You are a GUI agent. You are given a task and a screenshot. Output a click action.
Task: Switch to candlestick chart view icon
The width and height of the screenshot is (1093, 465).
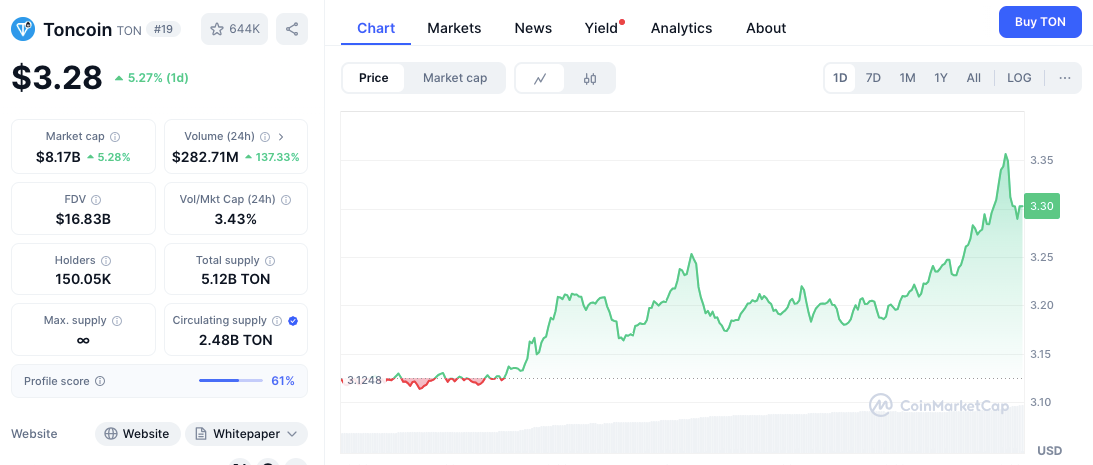[590, 78]
